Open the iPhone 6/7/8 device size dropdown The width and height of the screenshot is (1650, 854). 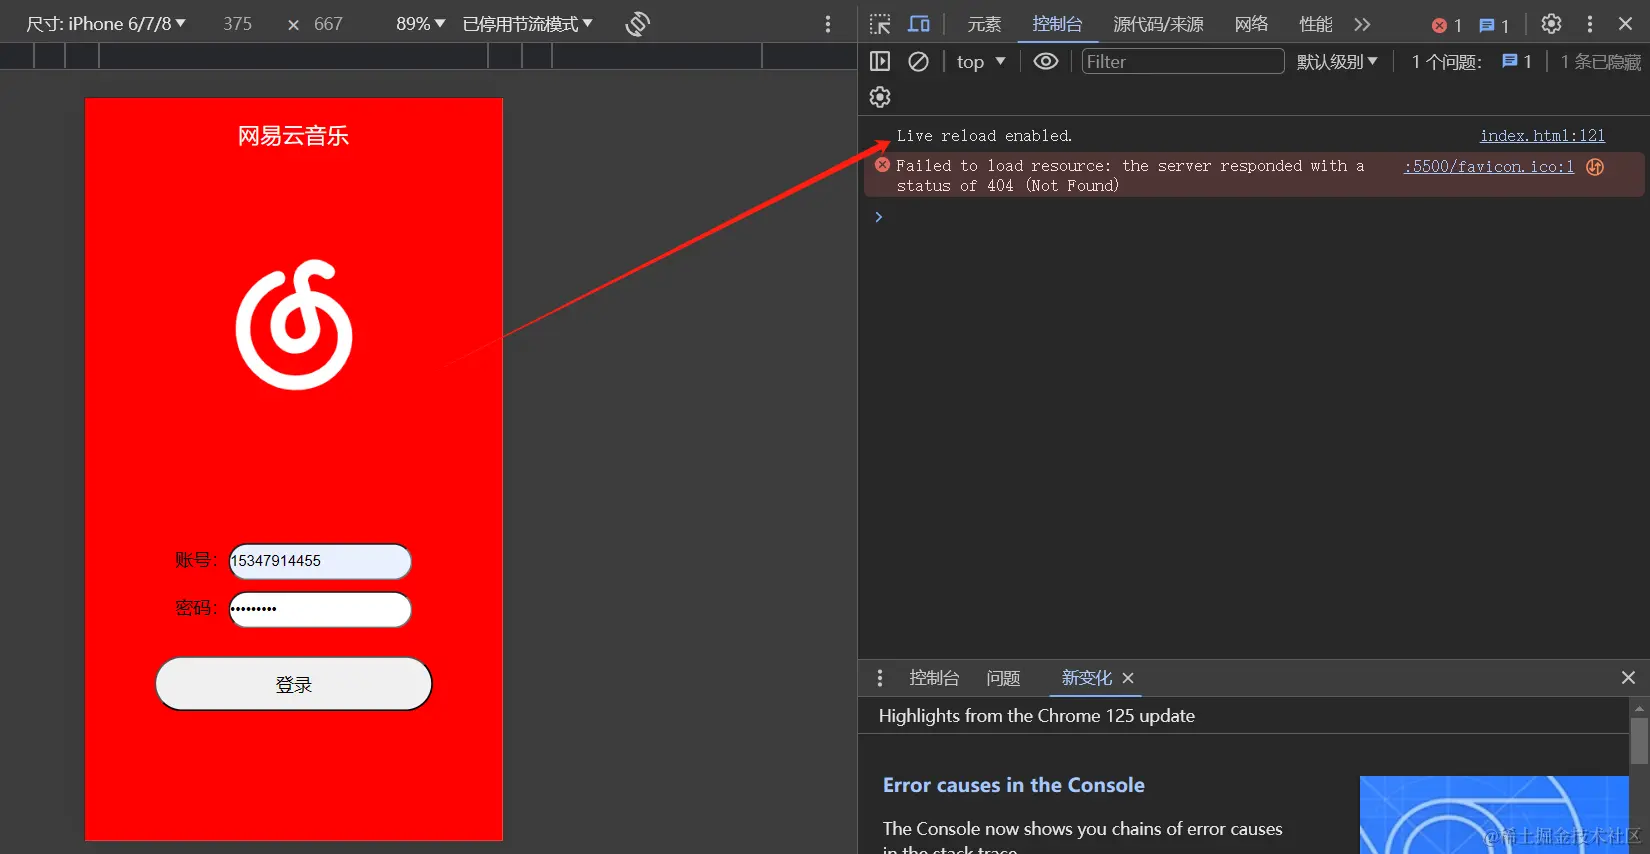click(106, 24)
